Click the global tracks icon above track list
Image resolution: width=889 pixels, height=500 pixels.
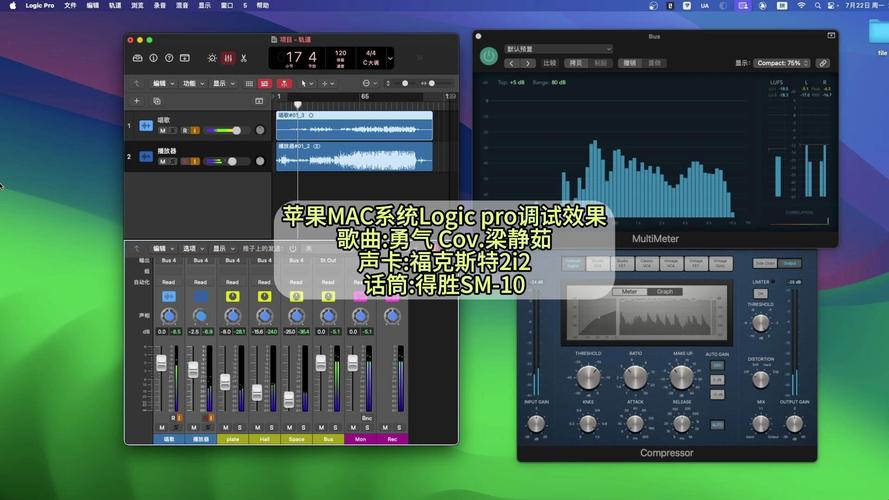pos(259,101)
